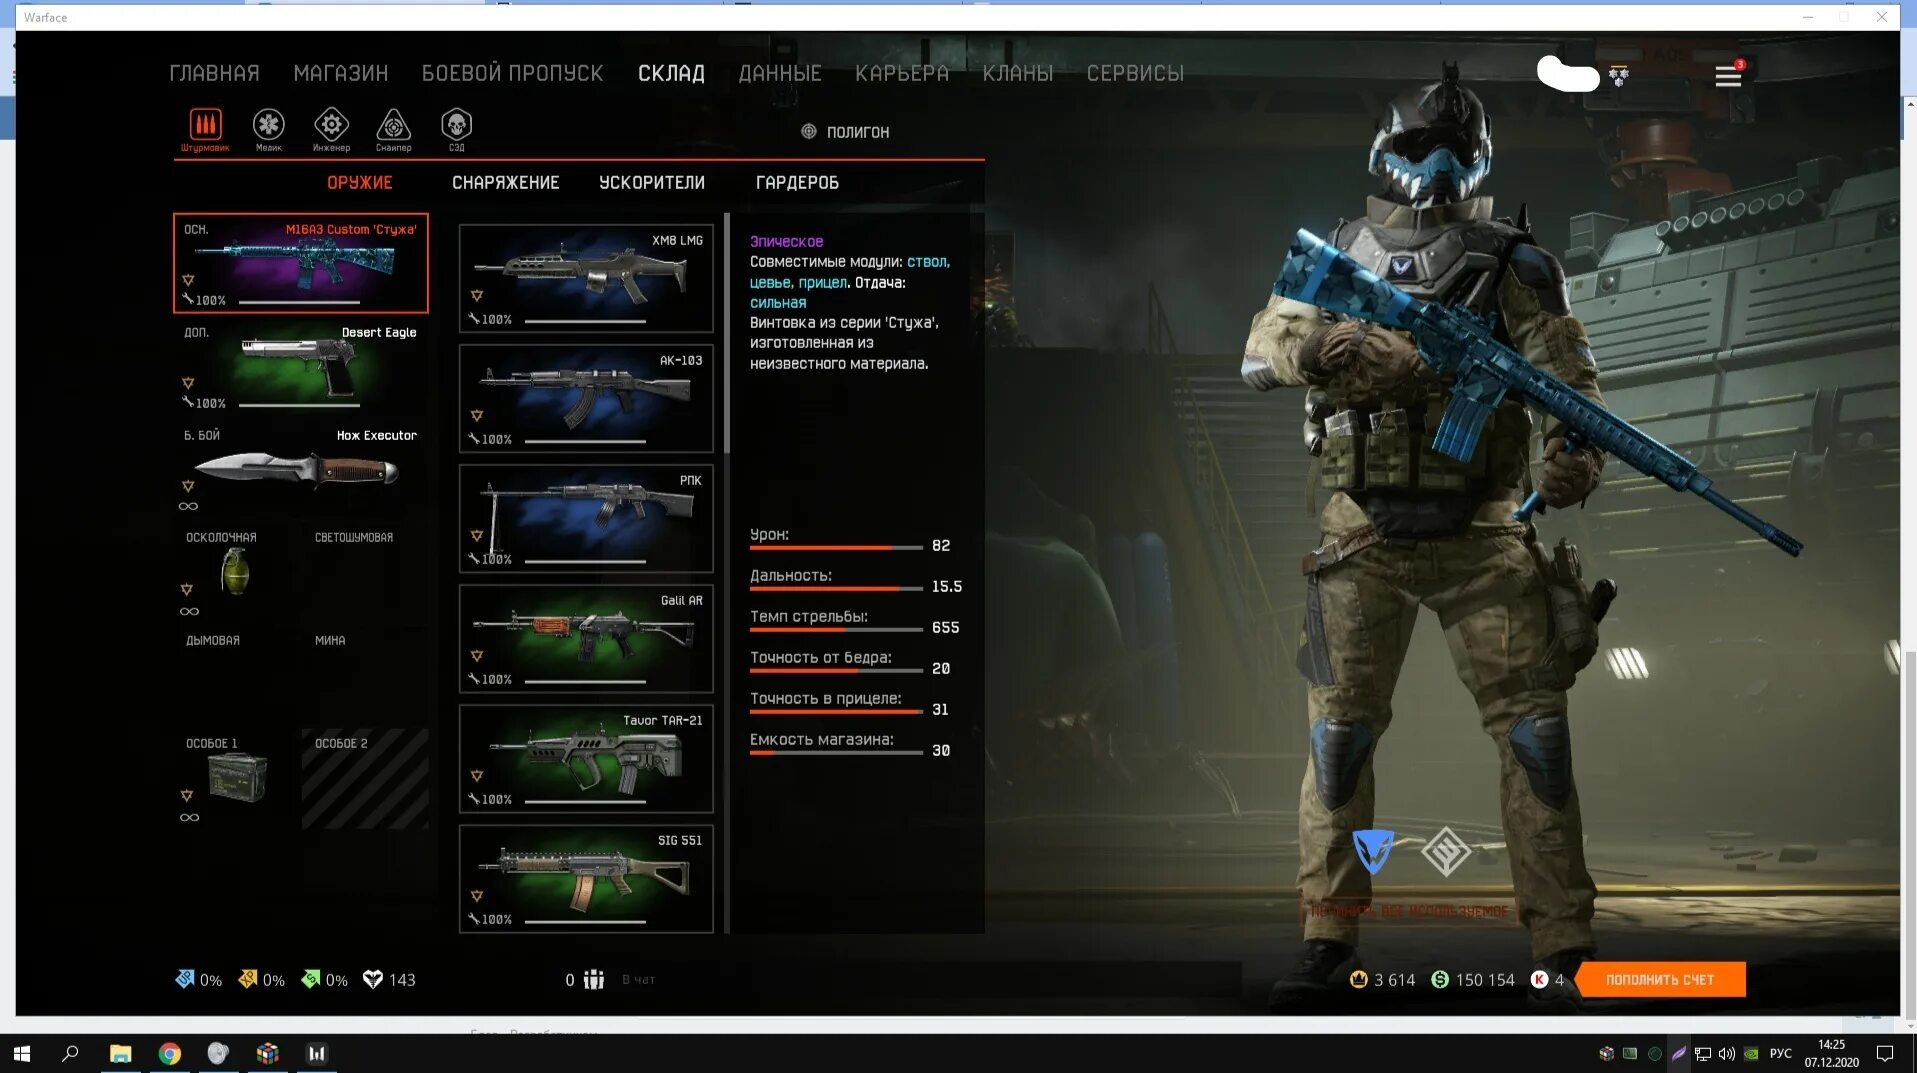The image size is (1917, 1073).
Task: Open Google Chrome from taskbar
Action: tap(170, 1053)
